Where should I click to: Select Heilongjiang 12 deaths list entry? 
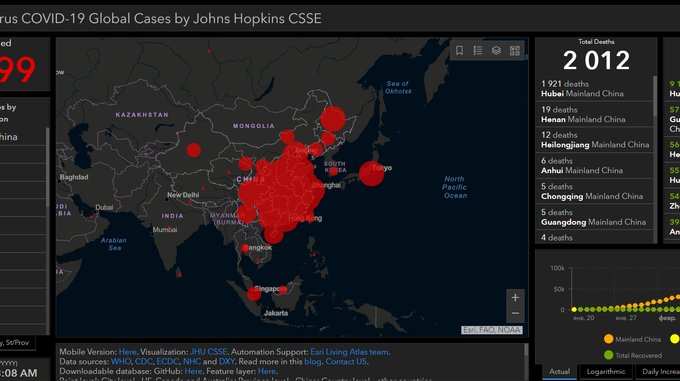594,140
